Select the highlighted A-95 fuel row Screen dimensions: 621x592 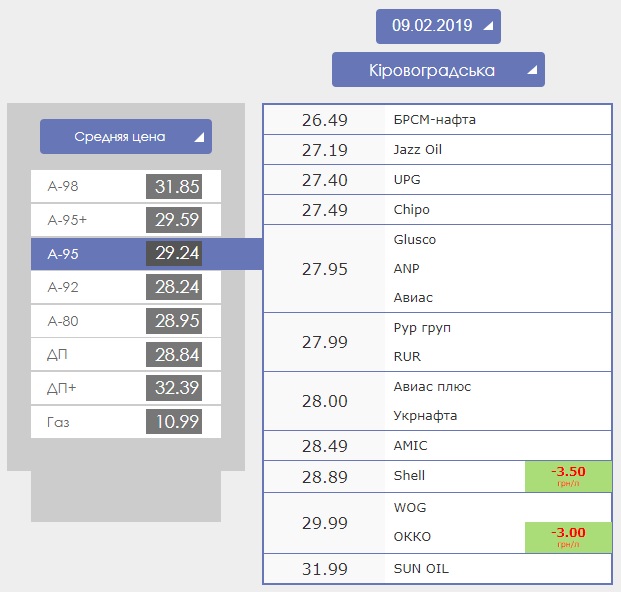[147, 254]
